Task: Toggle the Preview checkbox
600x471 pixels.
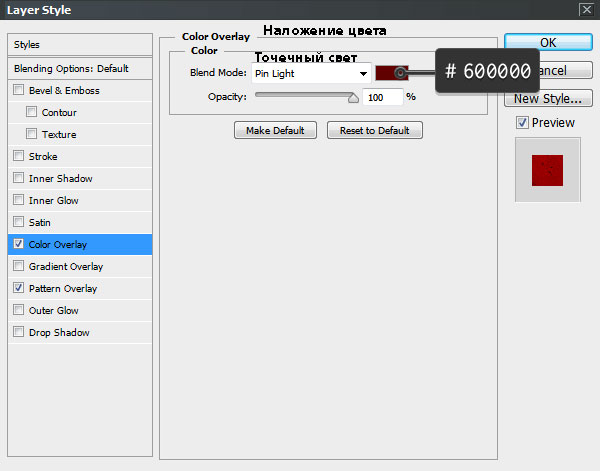Action: [522, 123]
